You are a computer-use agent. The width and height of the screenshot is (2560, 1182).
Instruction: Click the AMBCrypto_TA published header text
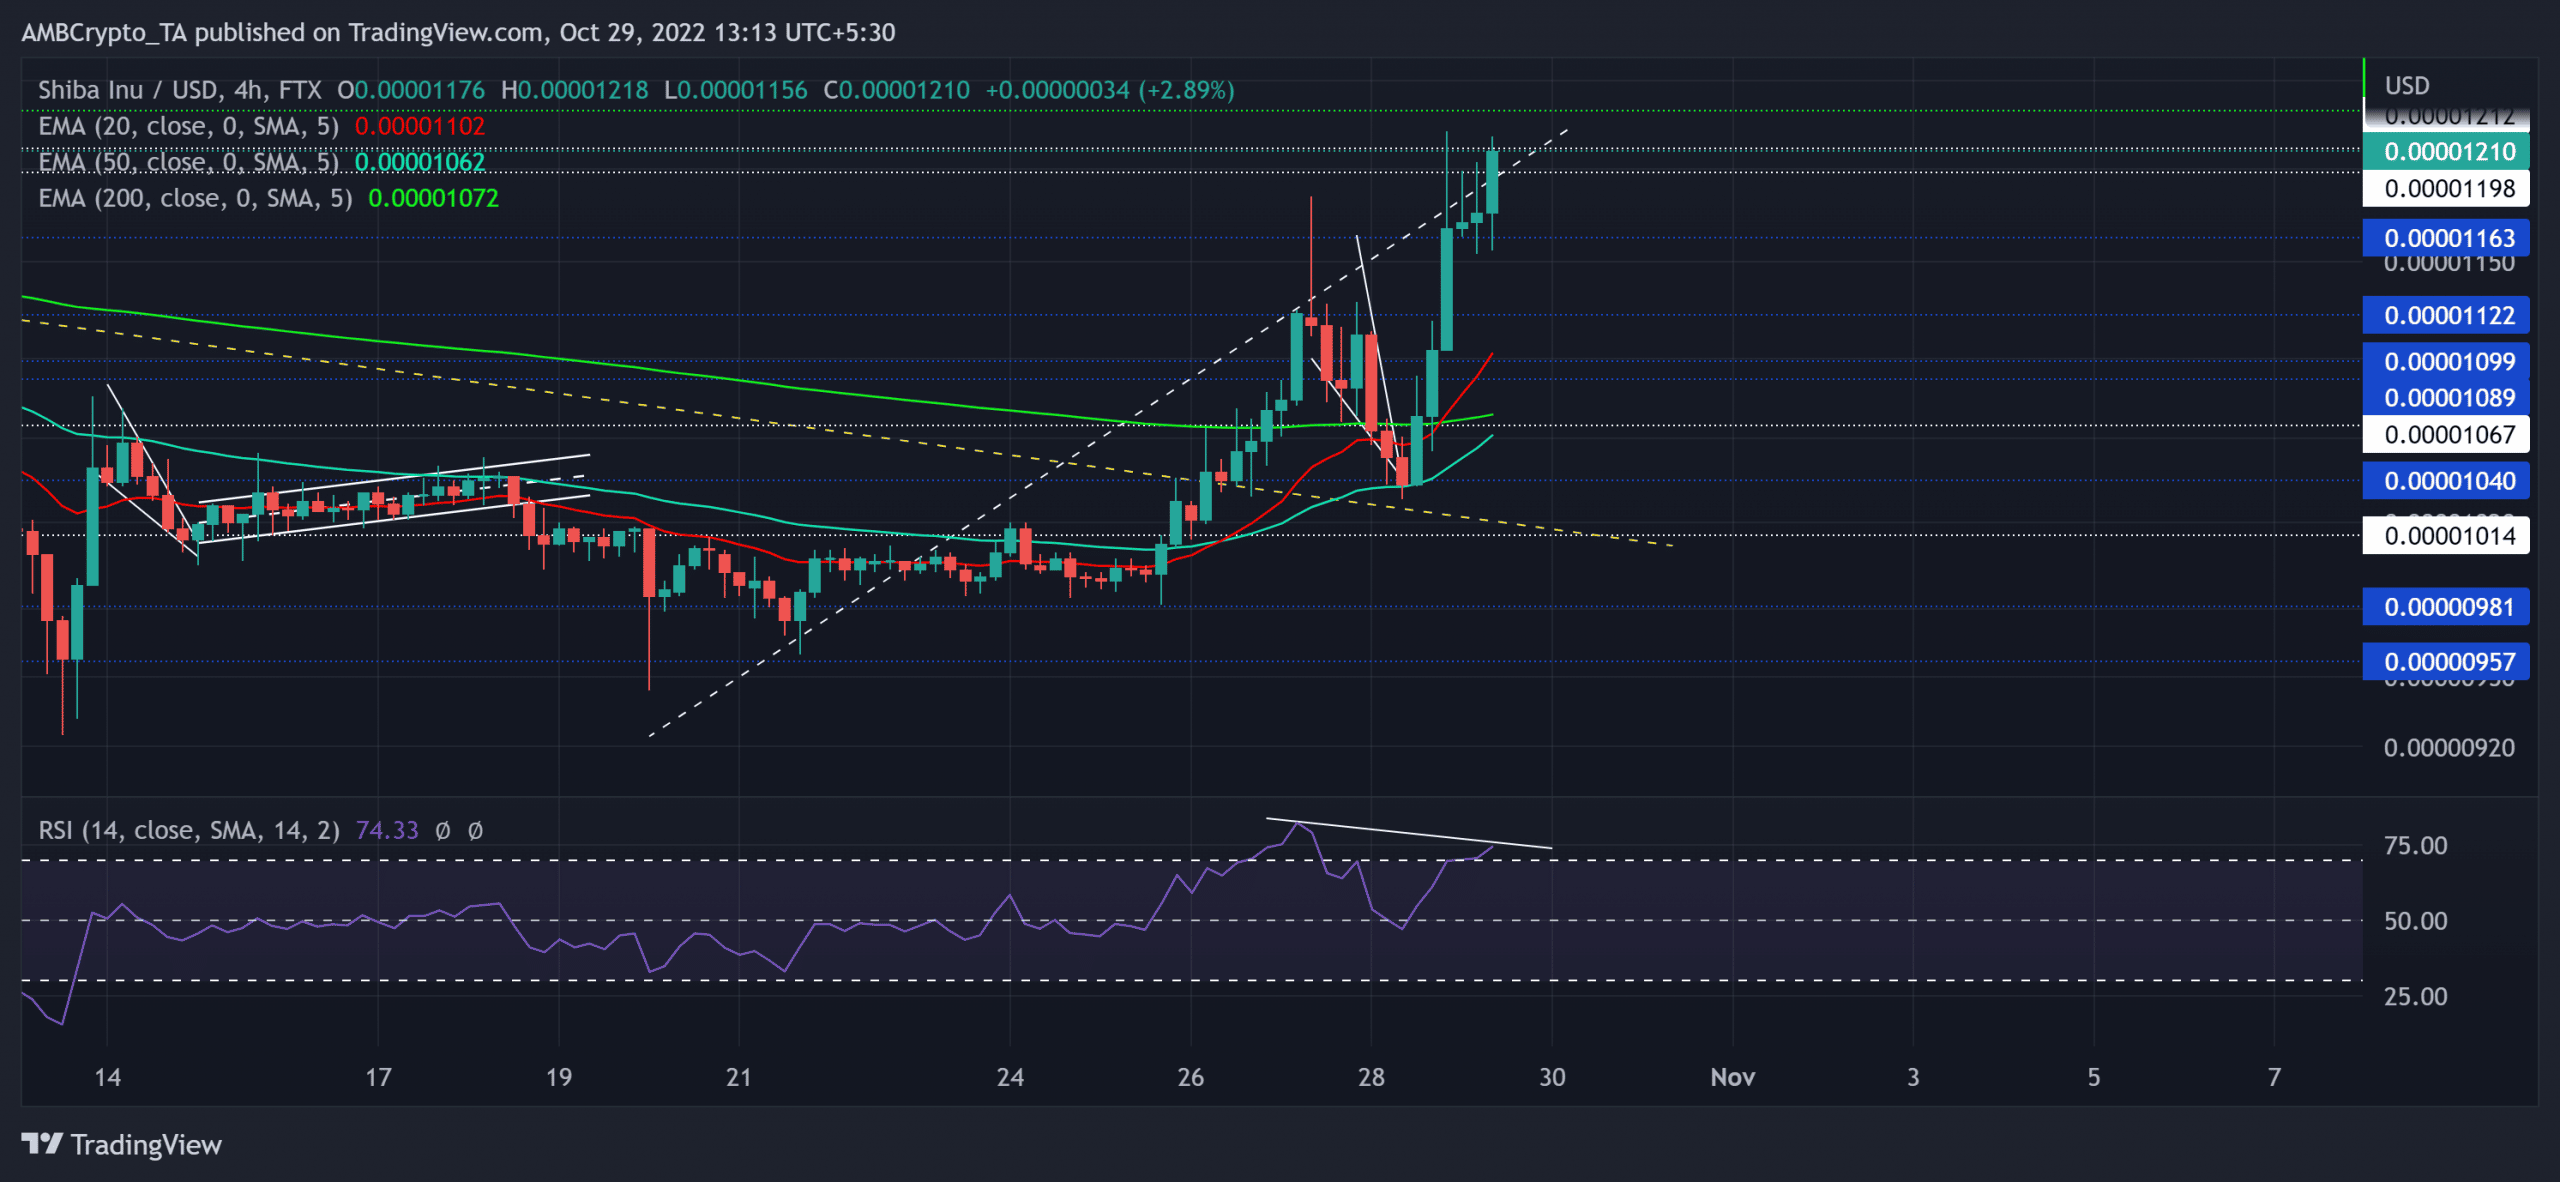458,32
